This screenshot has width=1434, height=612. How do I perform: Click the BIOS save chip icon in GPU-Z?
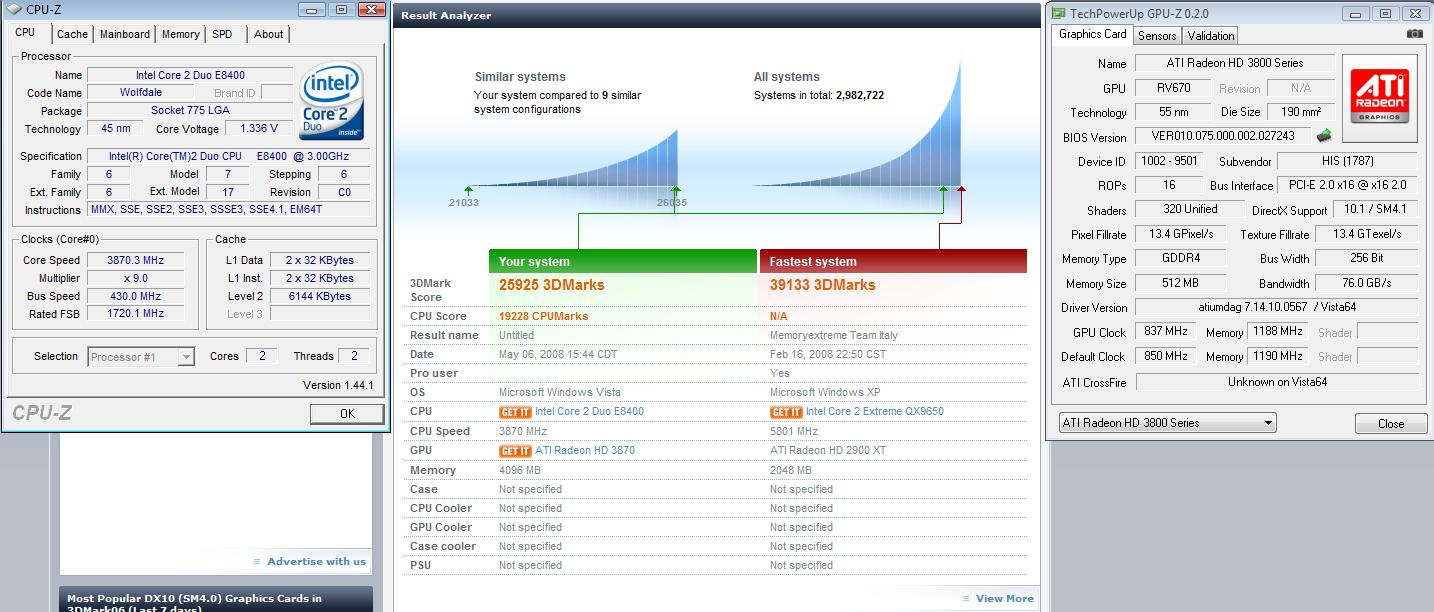1324,136
